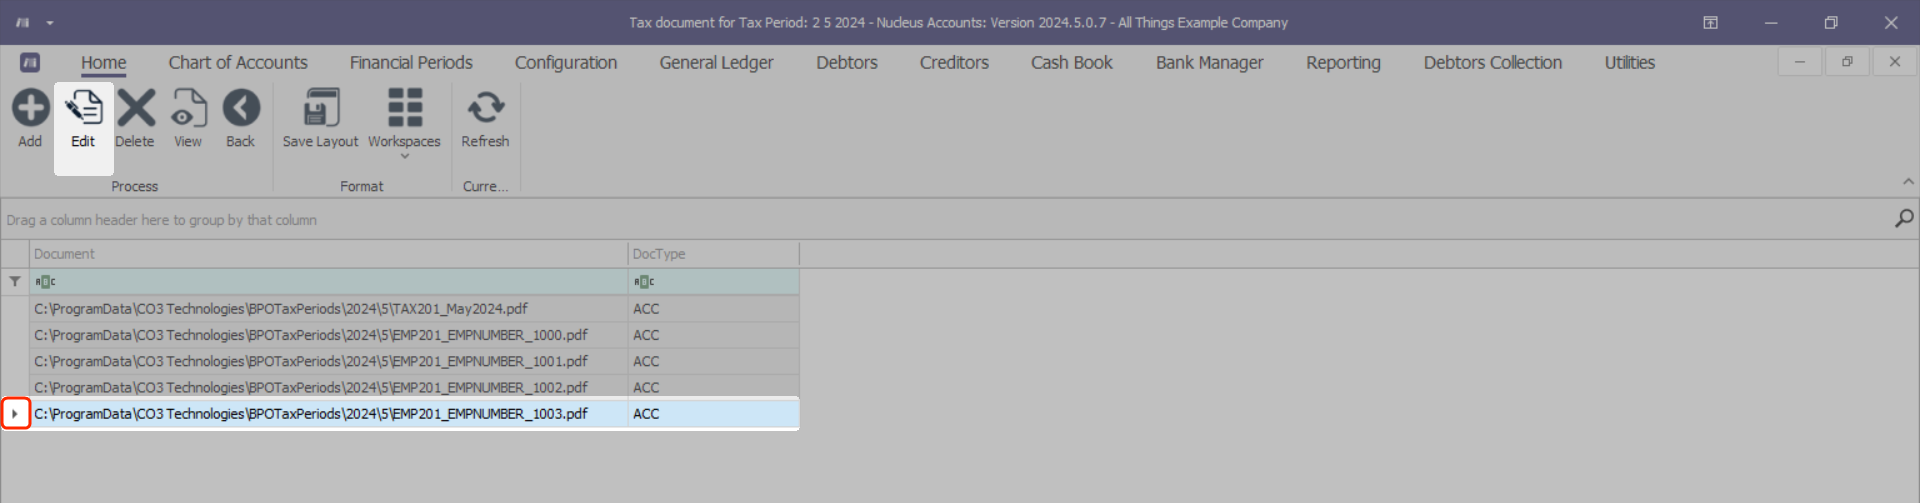Click the Document column filter field

point(328,282)
